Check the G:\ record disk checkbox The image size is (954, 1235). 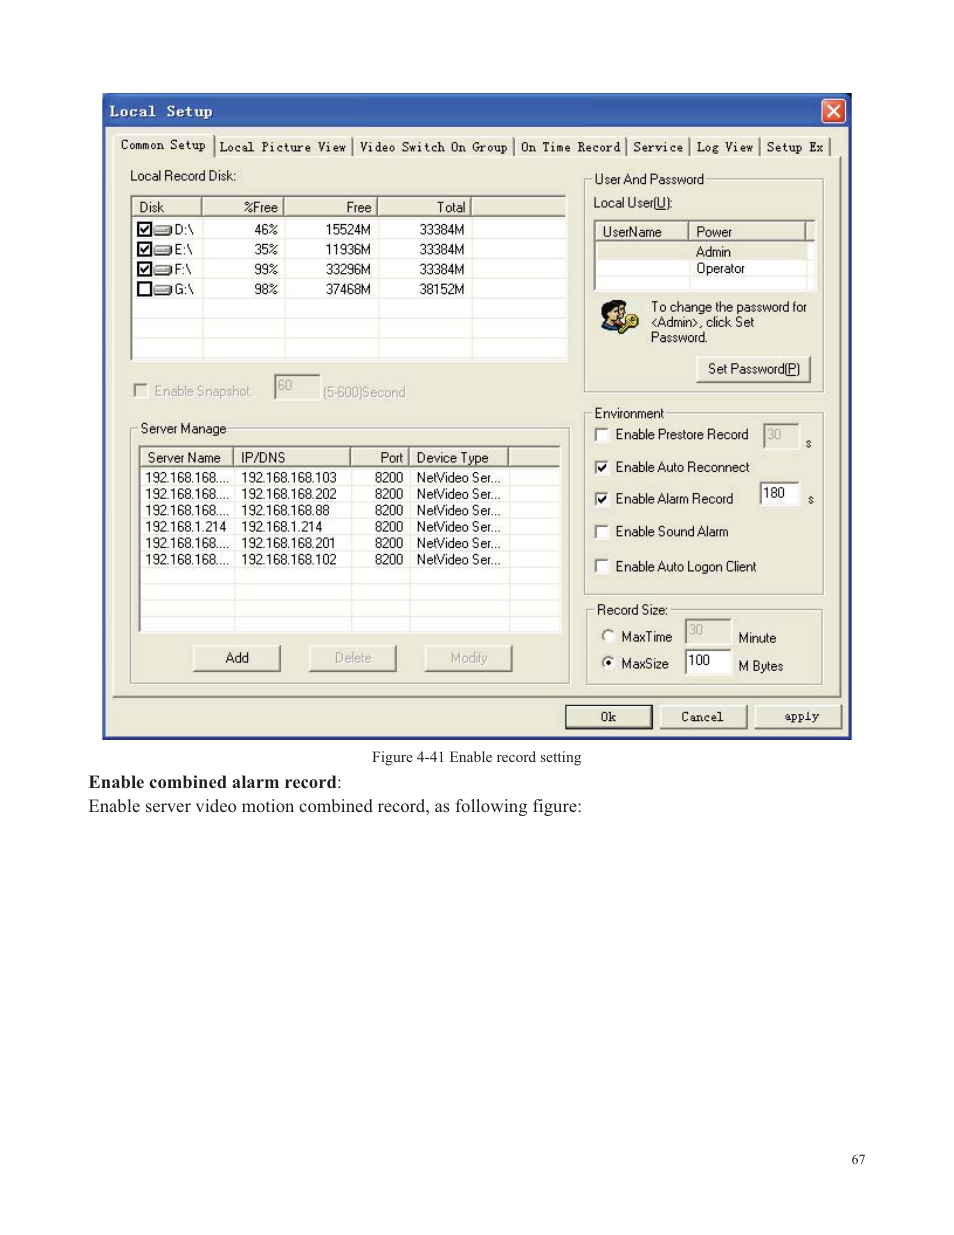click(x=144, y=289)
